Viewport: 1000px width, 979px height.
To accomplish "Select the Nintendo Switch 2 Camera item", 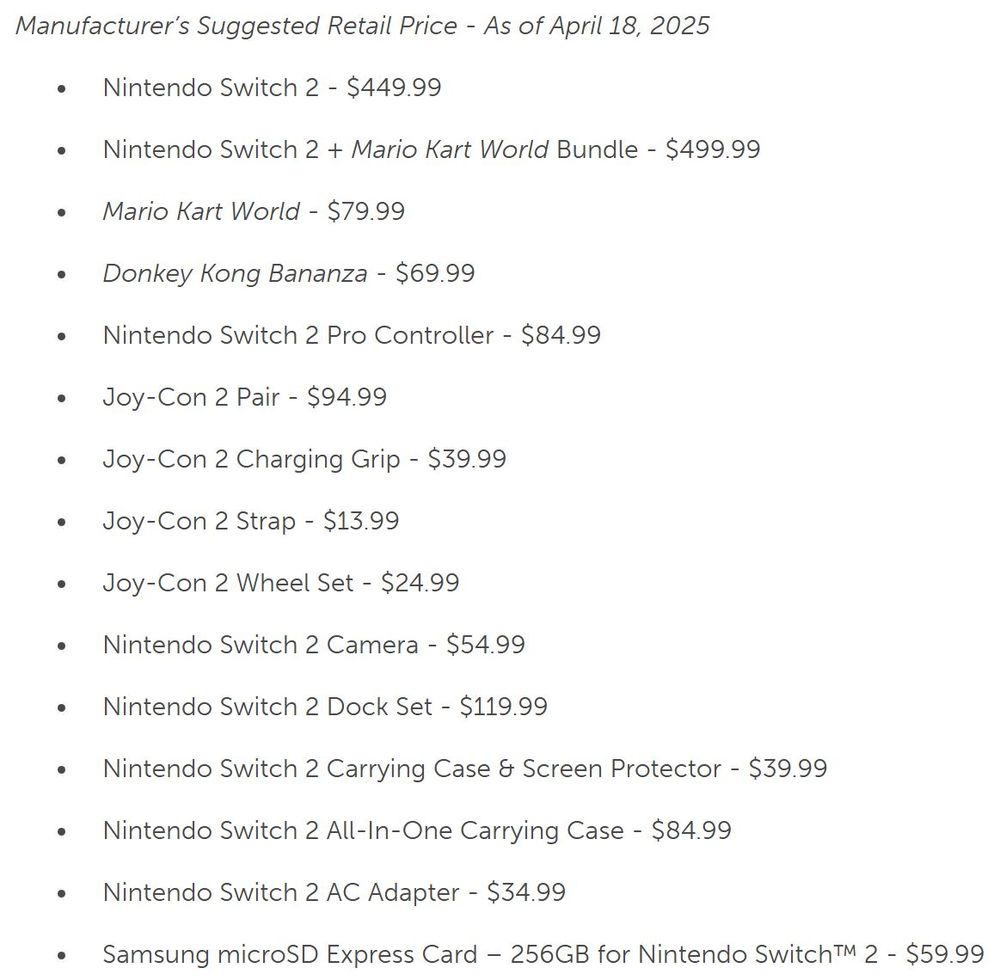I will pyautogui.click(x=314, y=644).
